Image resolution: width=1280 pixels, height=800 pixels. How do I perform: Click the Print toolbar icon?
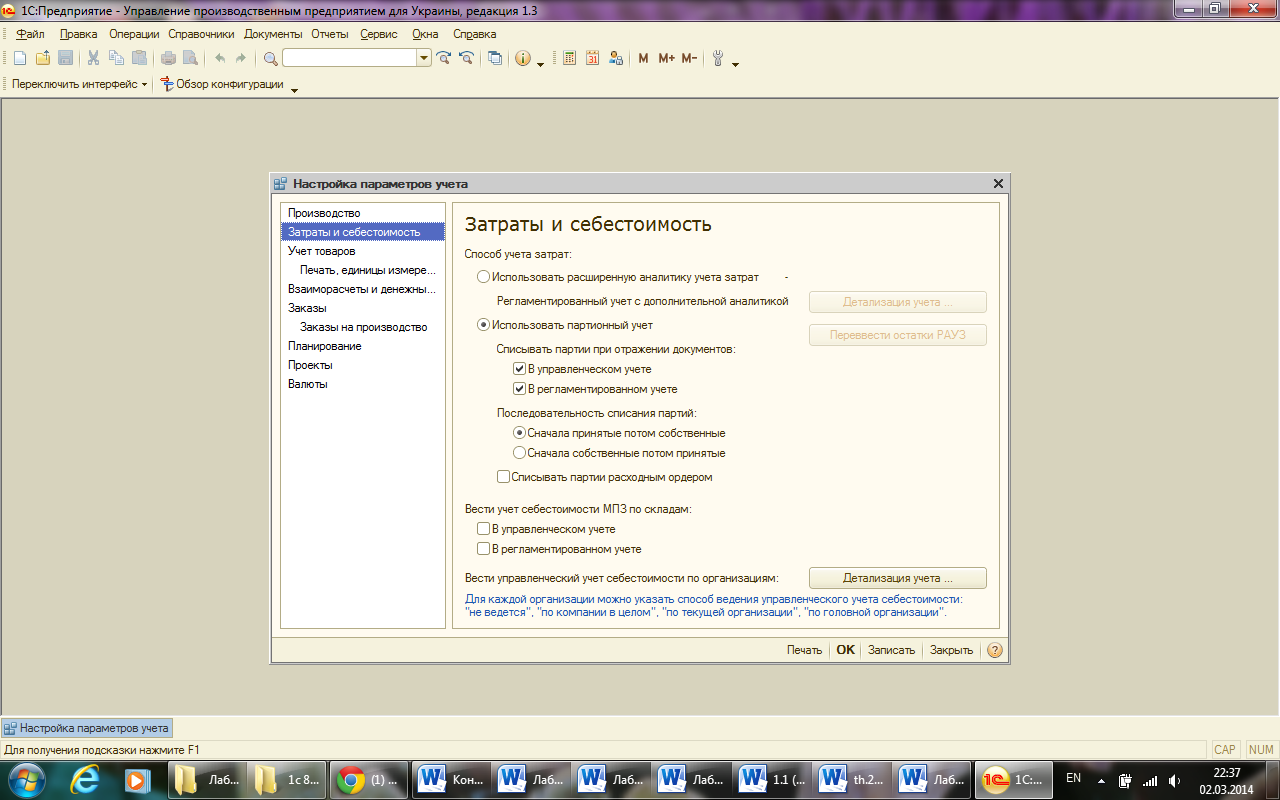[x=168, y=58]
